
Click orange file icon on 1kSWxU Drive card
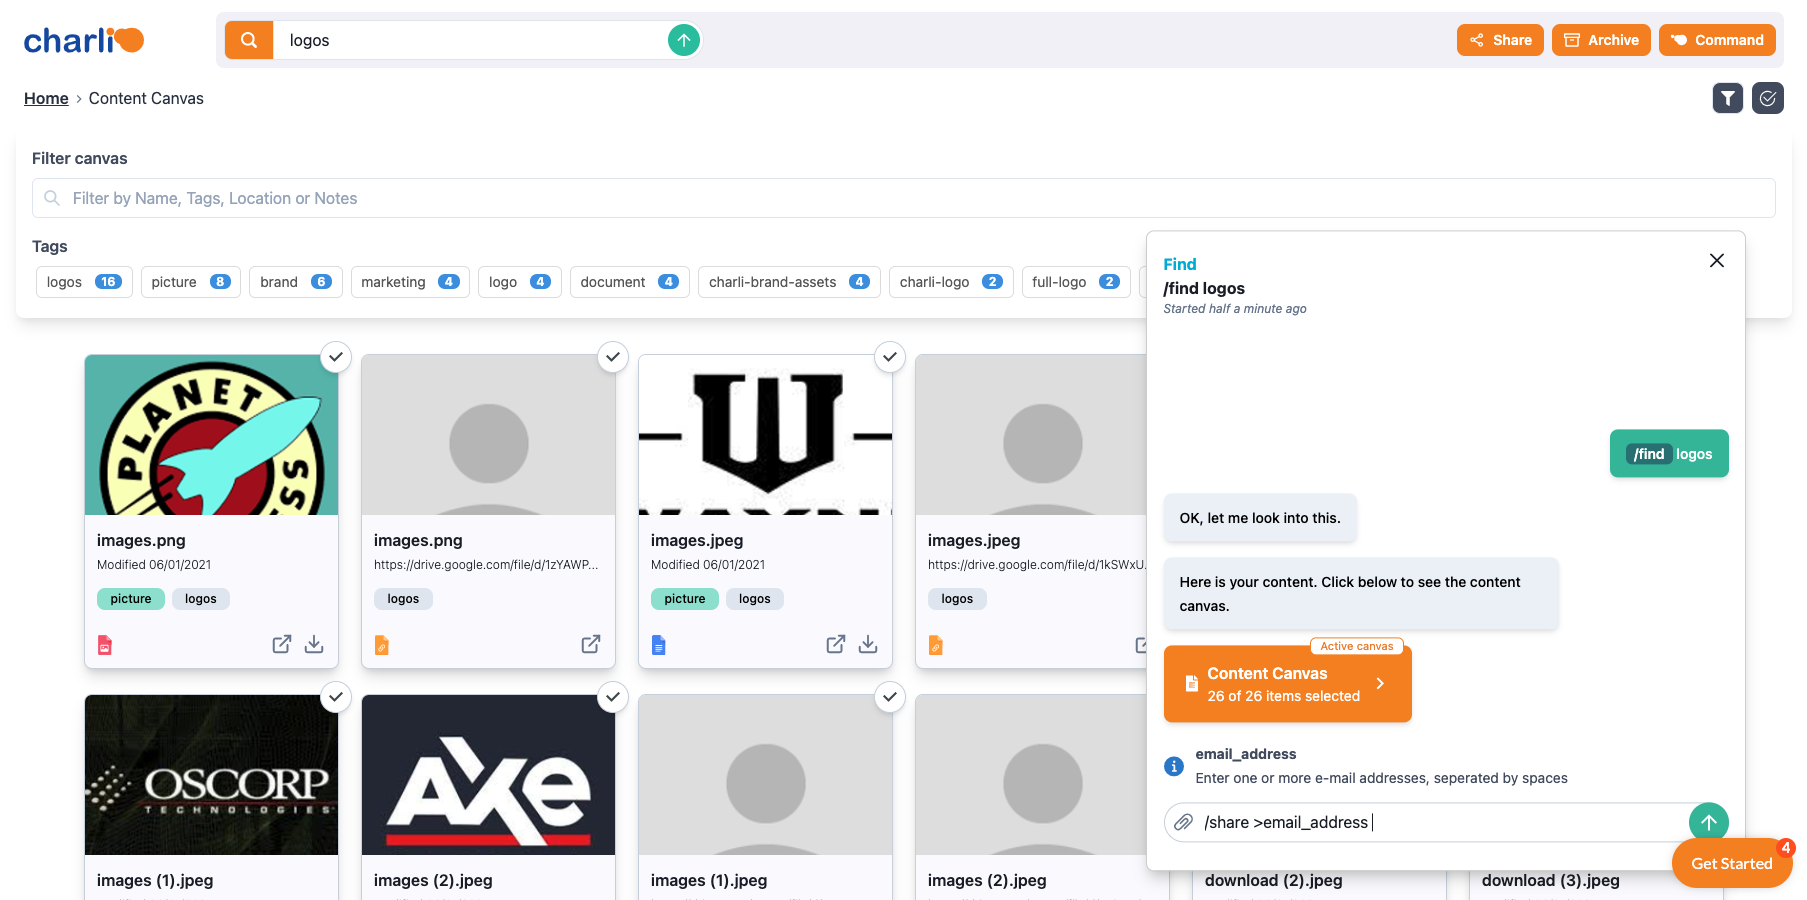(936, 645)
